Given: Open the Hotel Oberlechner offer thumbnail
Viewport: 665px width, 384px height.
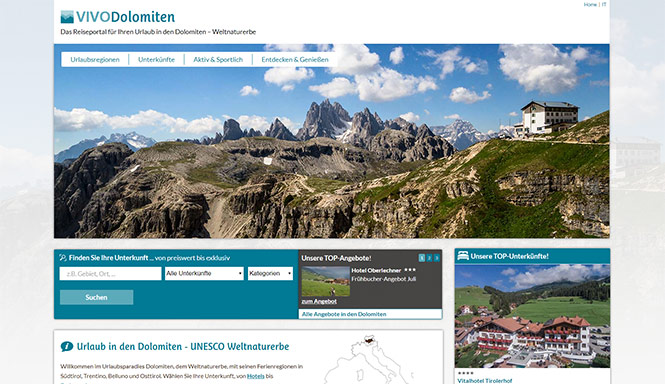Looking at the screenshot, I should point(325,281).
